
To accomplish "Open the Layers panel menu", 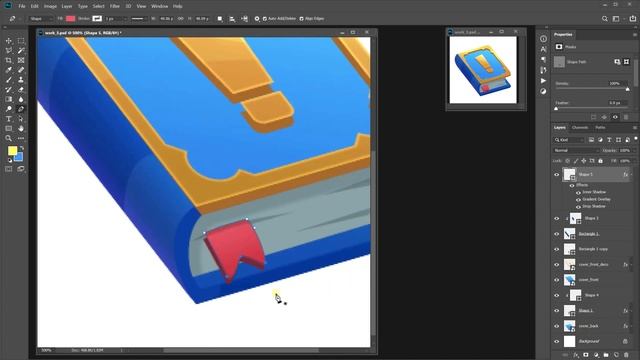I will (635, 128).
